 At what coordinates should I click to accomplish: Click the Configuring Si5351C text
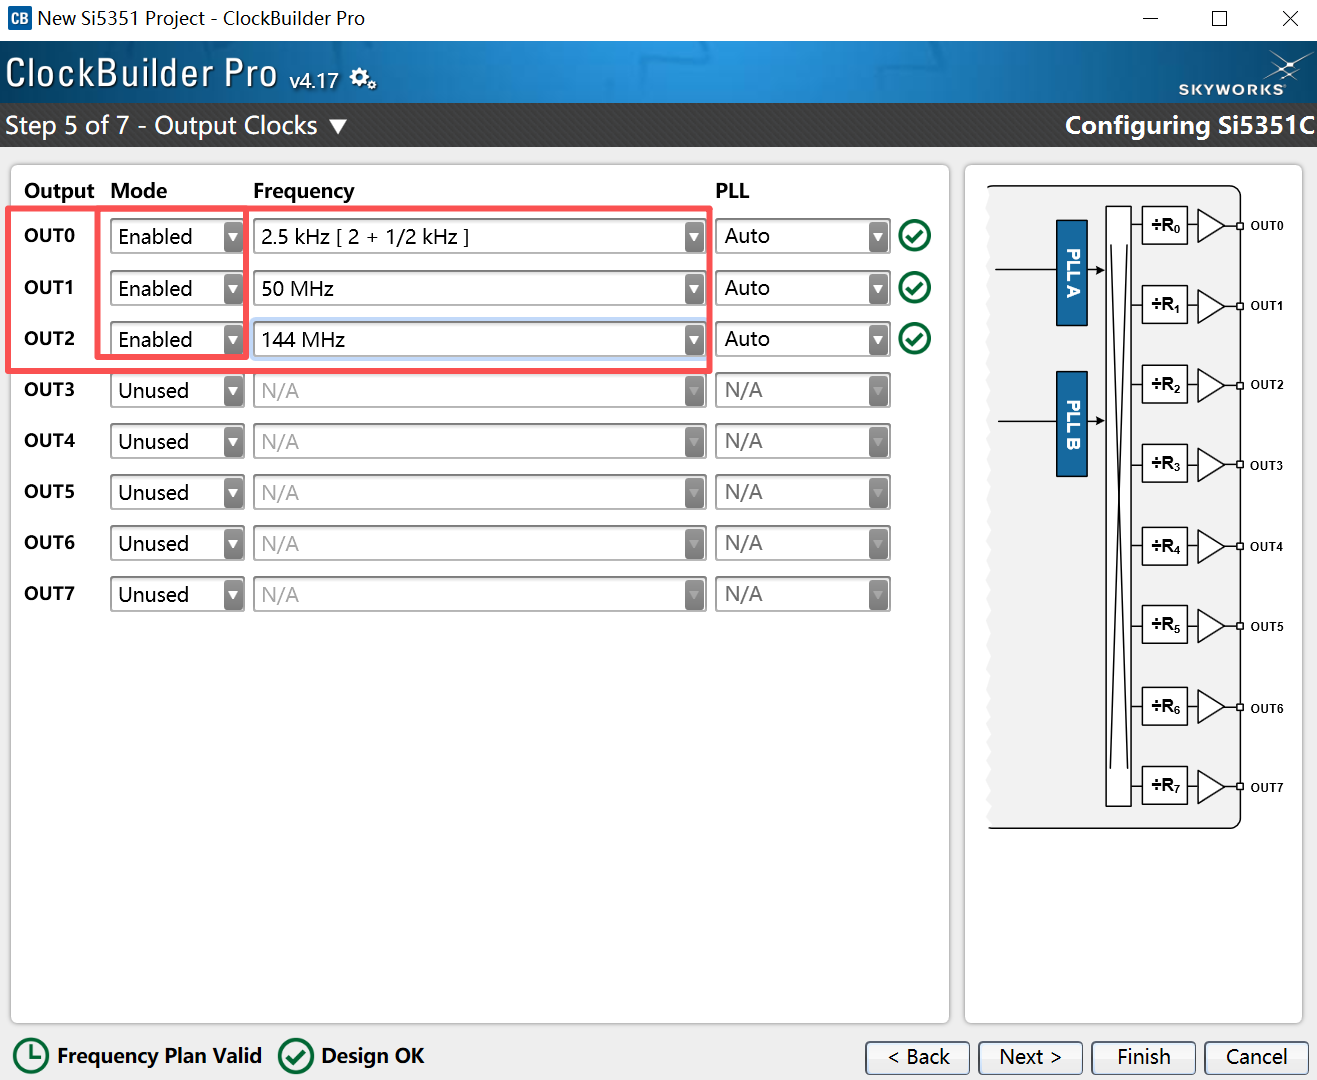[1189, 126]
